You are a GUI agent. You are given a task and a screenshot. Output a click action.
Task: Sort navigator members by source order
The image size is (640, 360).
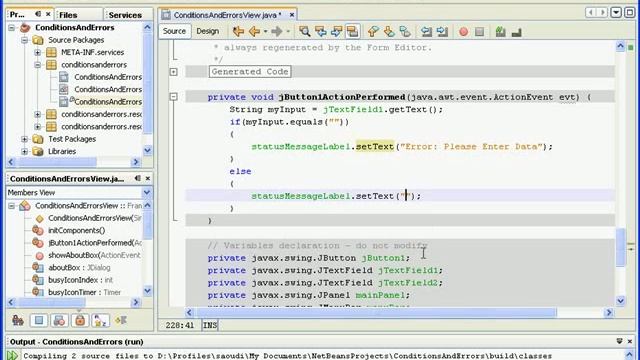pyautogui.click(x=121, y=320)
